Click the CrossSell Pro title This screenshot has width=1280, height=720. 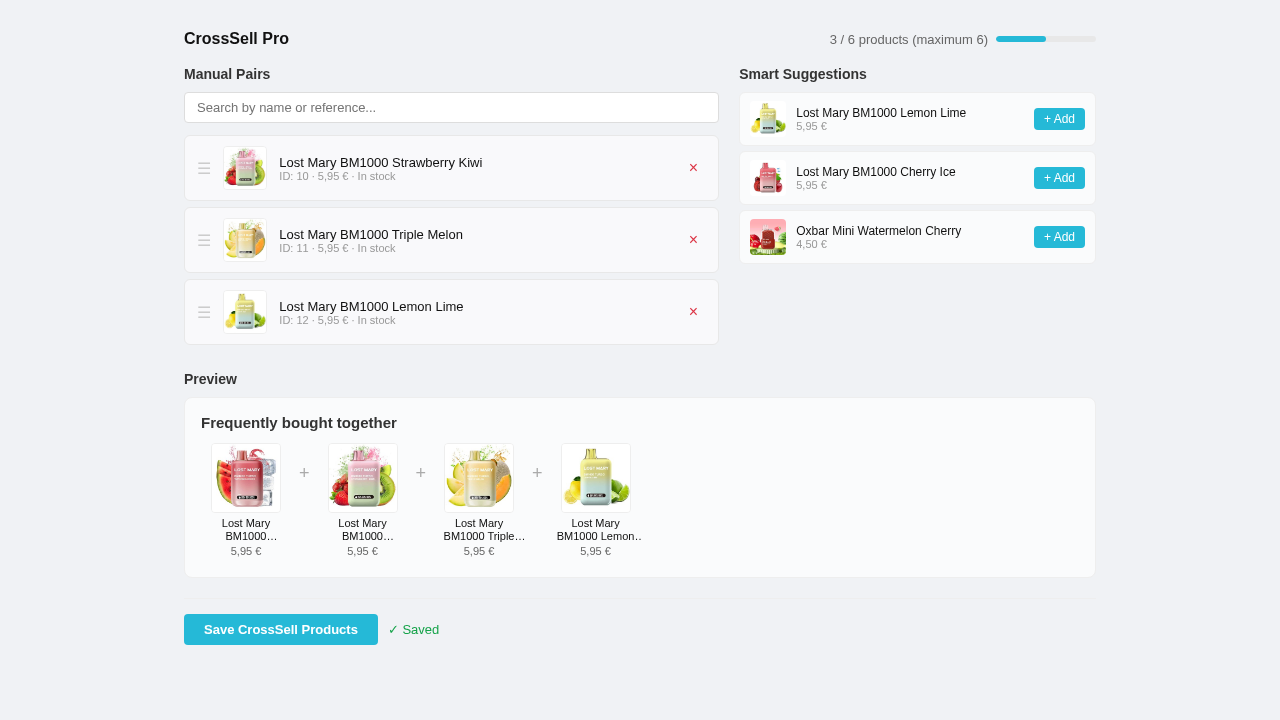point(236,39)
